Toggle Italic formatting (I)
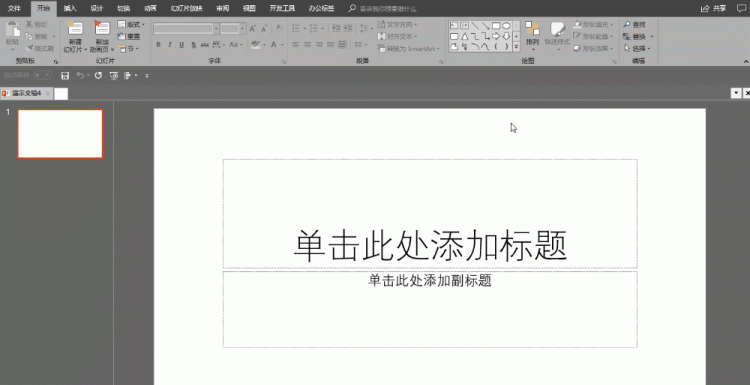This screenshot has height=385, width=750. pyautogui.click(x=170, y=45)
